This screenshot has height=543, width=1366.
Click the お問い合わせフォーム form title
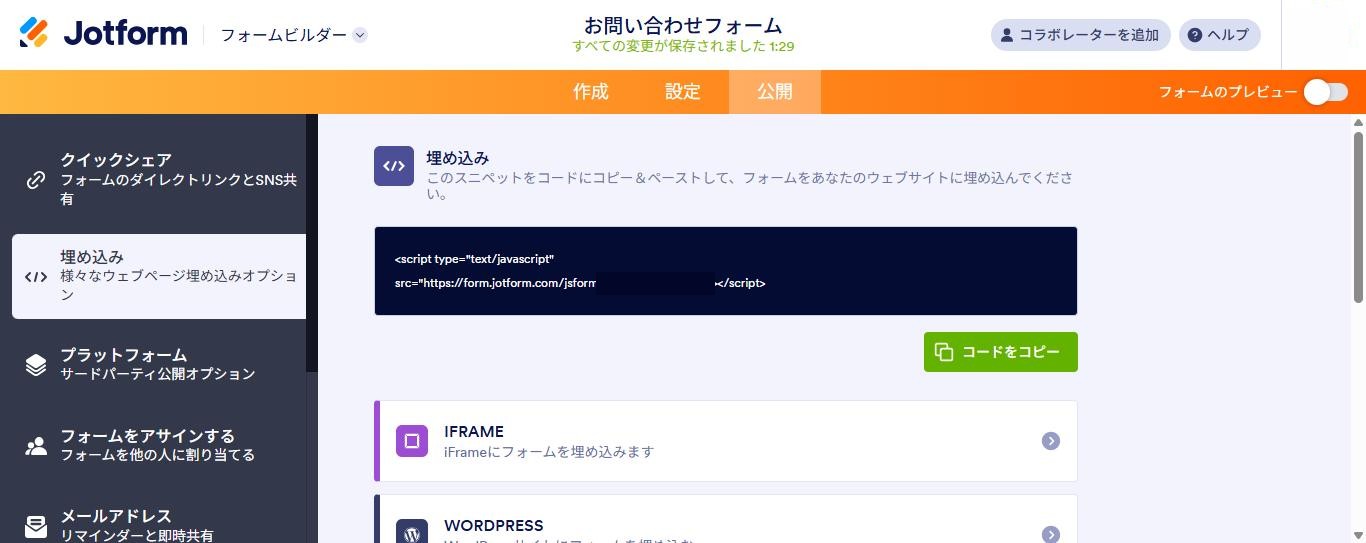(683, 25)
